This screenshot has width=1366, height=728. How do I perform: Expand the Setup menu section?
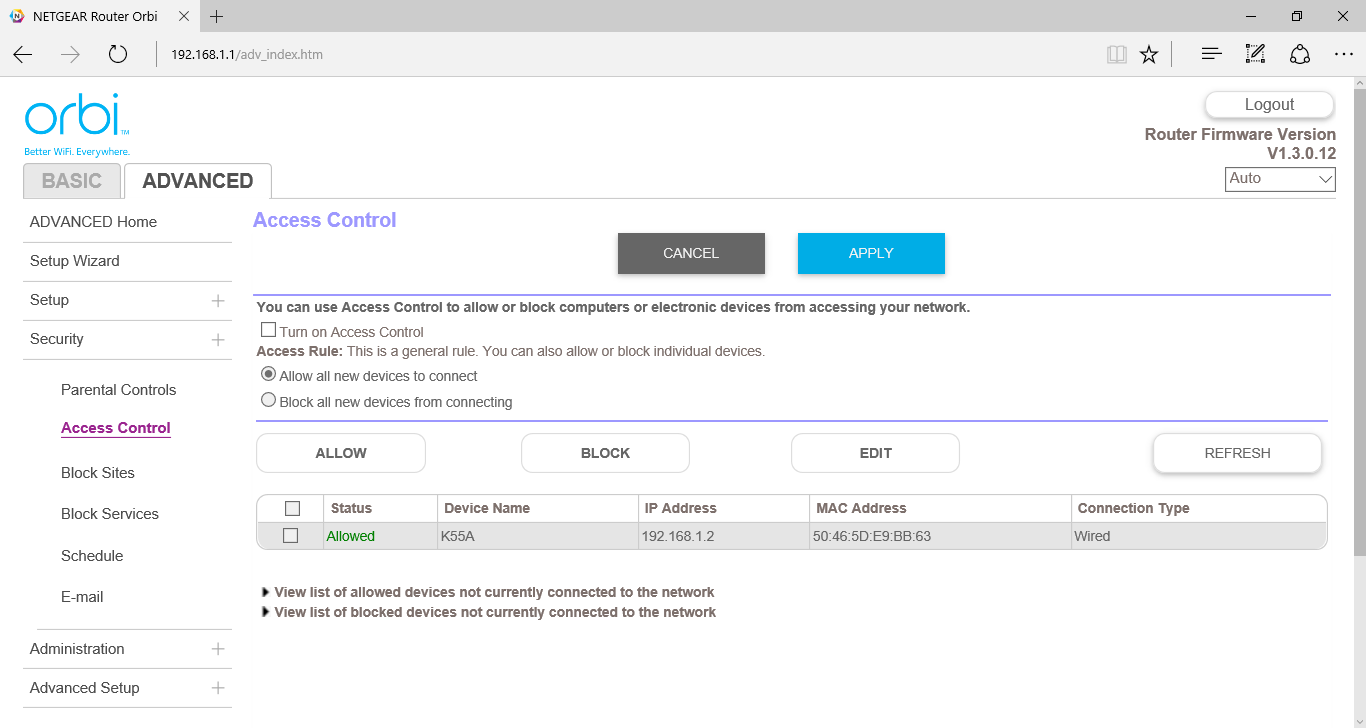[x=217, y=300]
